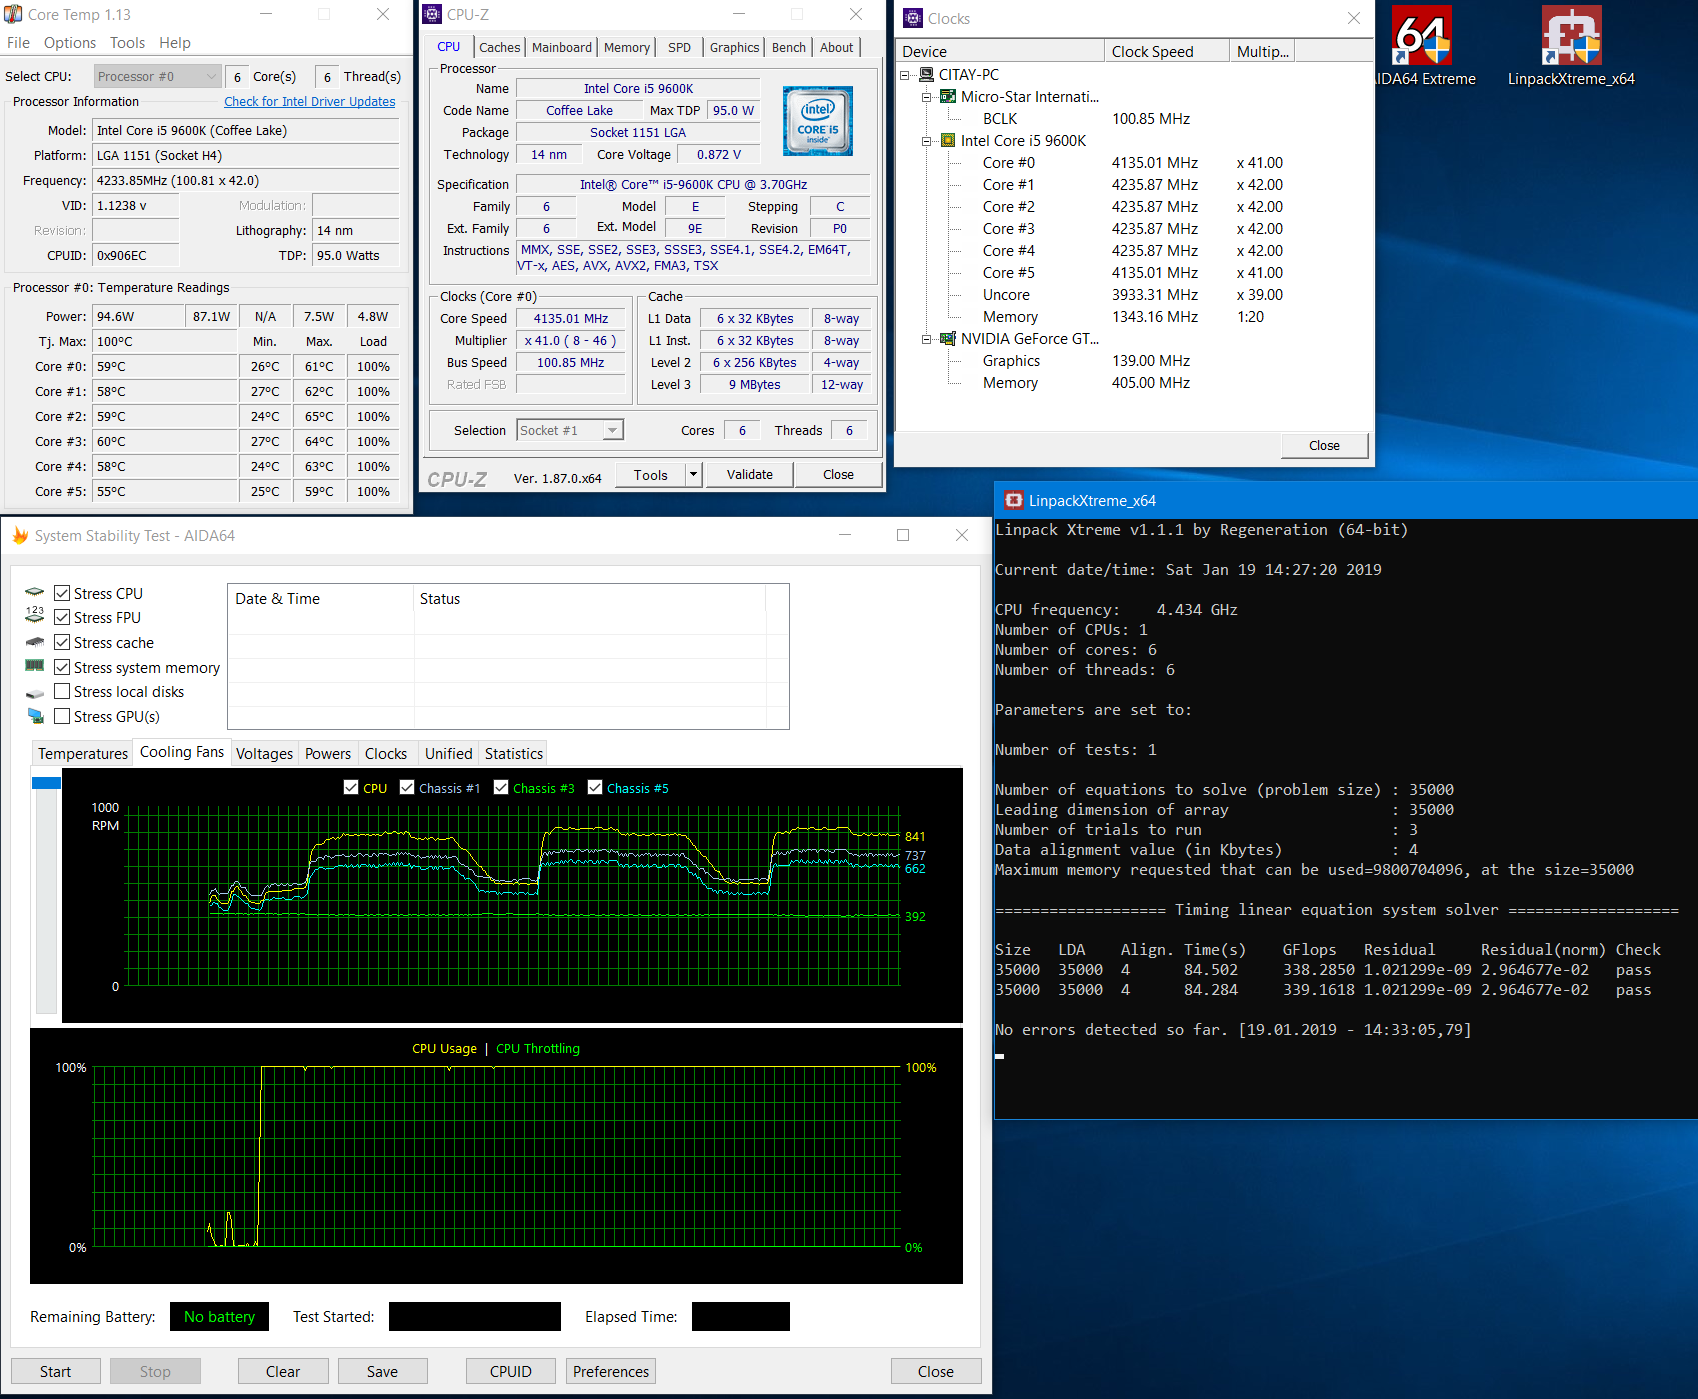Click the Intel Core i5 9600K CPU icon

click(x=948, y=140)
